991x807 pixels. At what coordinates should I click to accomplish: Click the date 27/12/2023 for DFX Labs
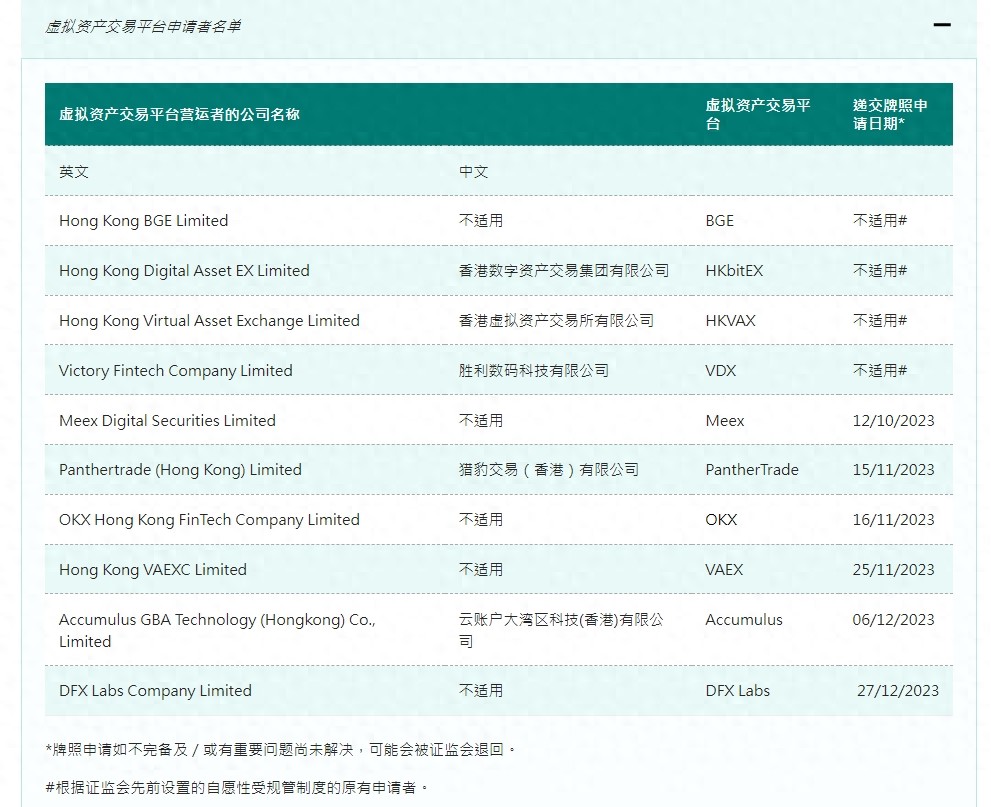click(886, 690)
